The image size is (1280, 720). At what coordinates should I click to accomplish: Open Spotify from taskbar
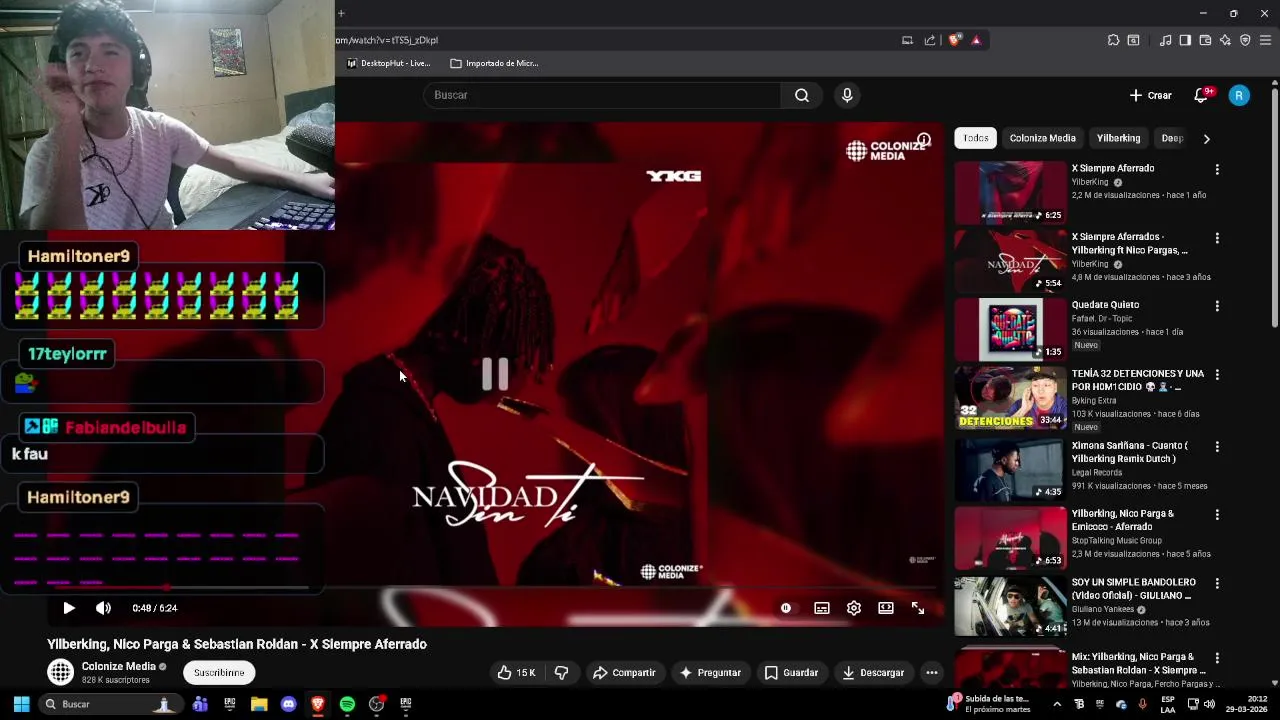click(x=347, y=704)
